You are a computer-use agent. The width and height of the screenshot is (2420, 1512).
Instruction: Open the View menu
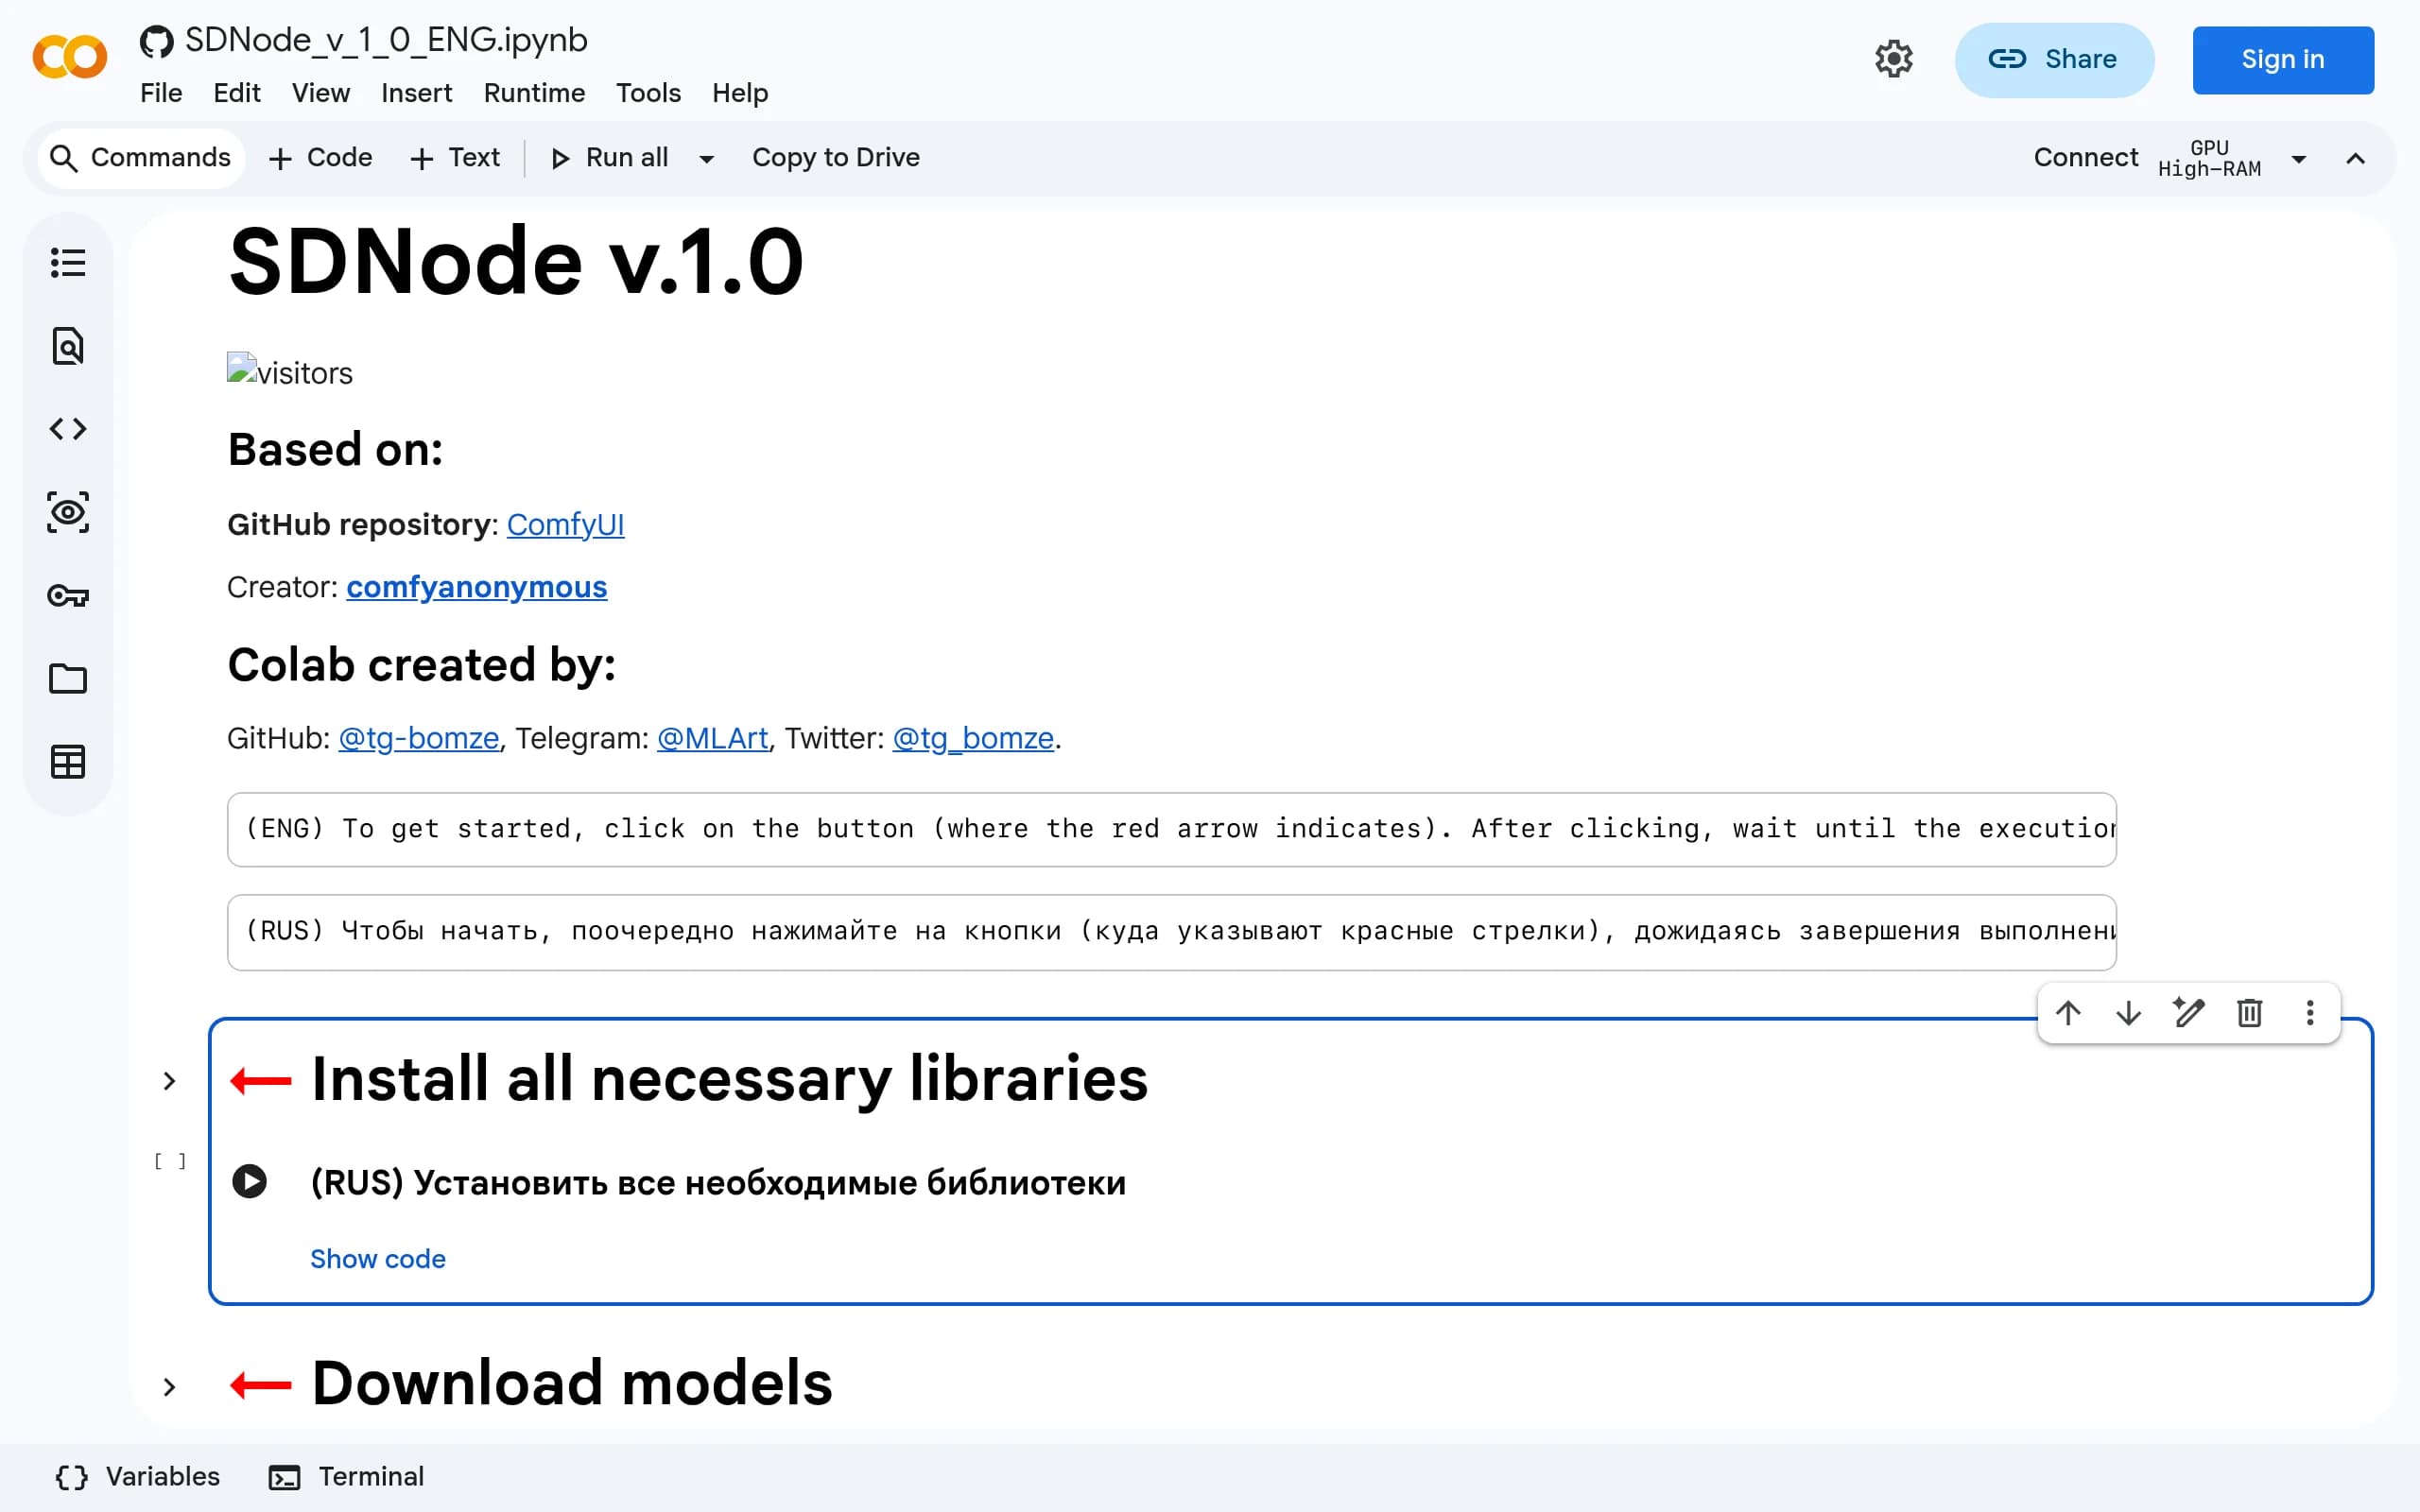point(321,93)
